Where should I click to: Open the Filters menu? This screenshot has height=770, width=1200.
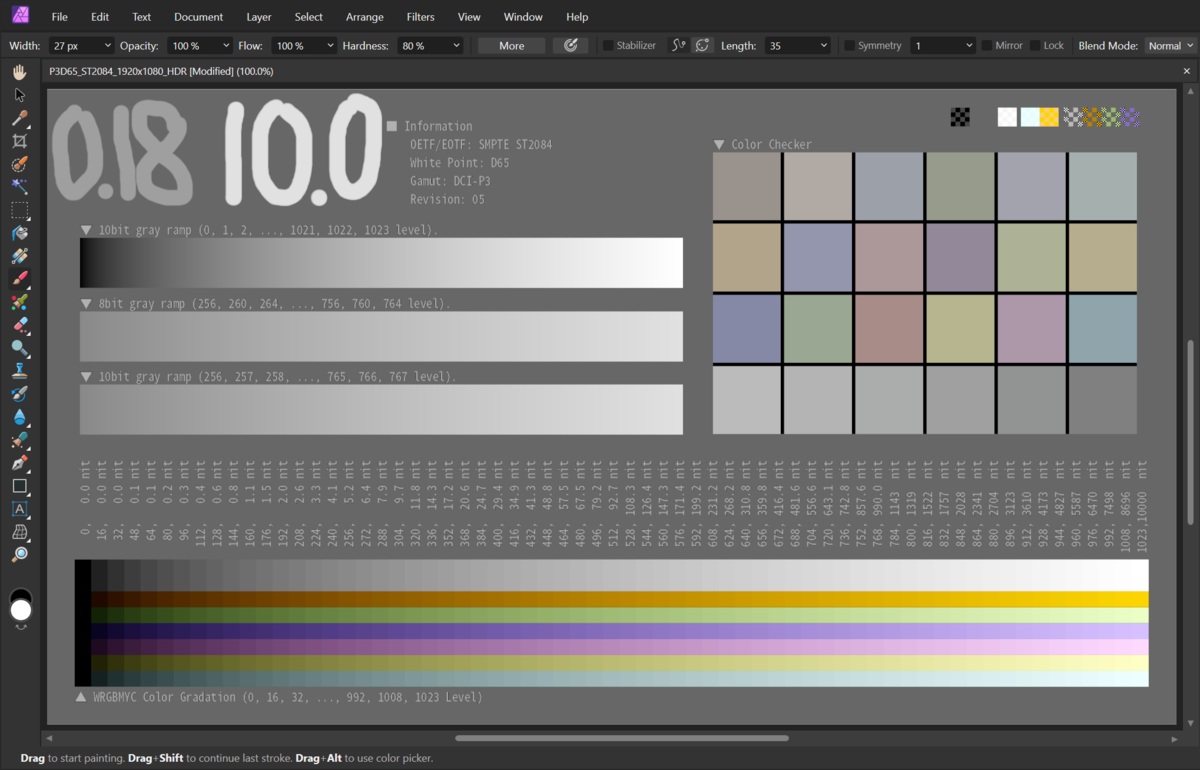(420, 17)
